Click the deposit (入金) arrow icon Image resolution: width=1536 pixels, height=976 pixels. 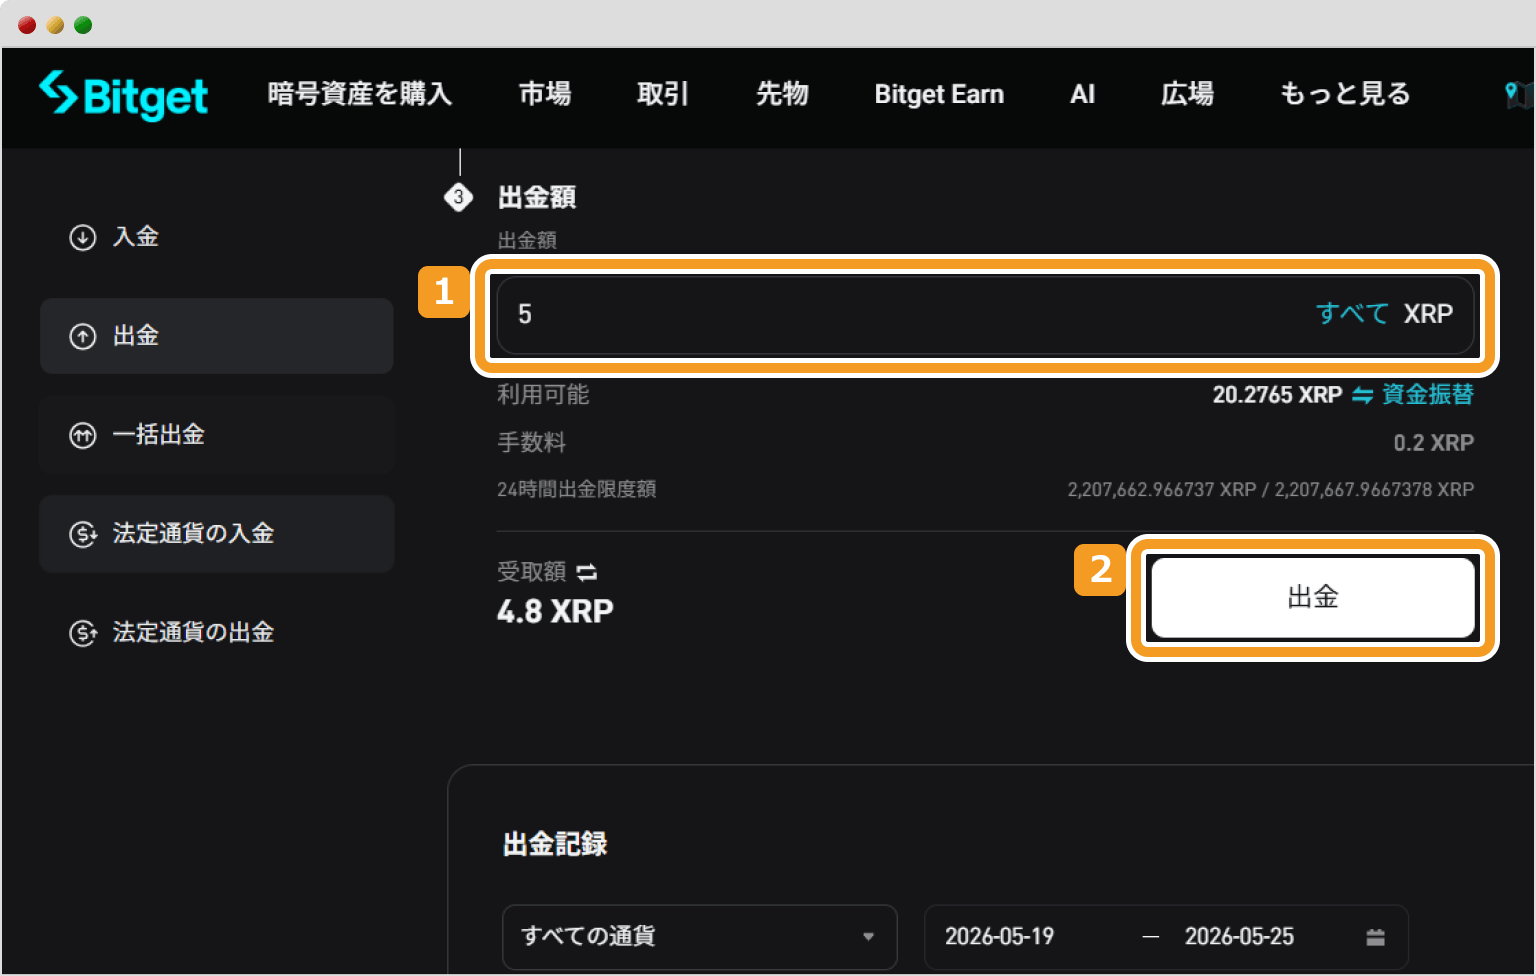tap(82, 237)
